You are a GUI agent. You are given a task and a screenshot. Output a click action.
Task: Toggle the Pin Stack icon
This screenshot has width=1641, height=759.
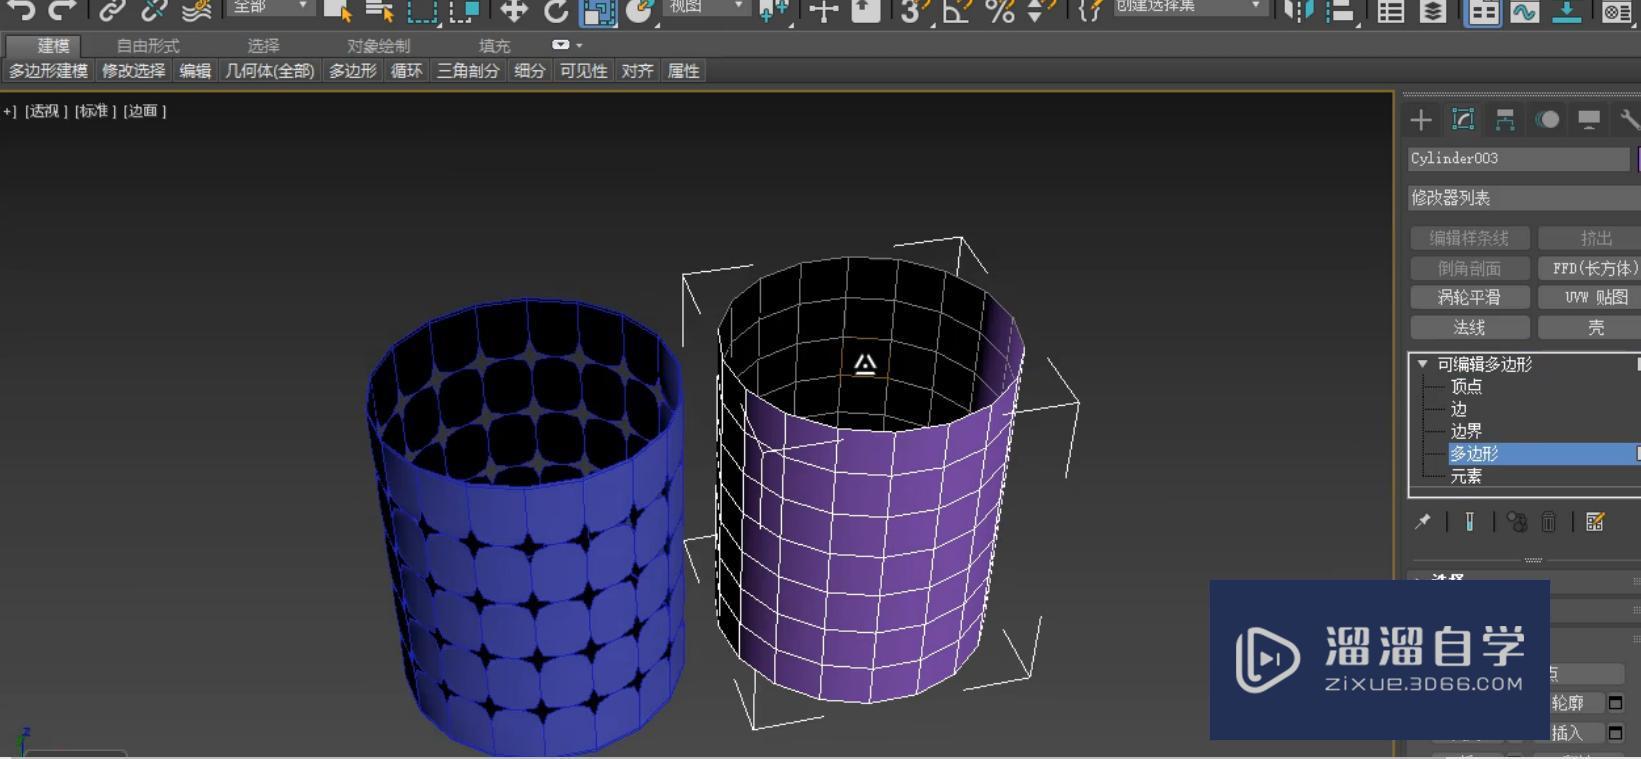click(x=1423, y=521)
